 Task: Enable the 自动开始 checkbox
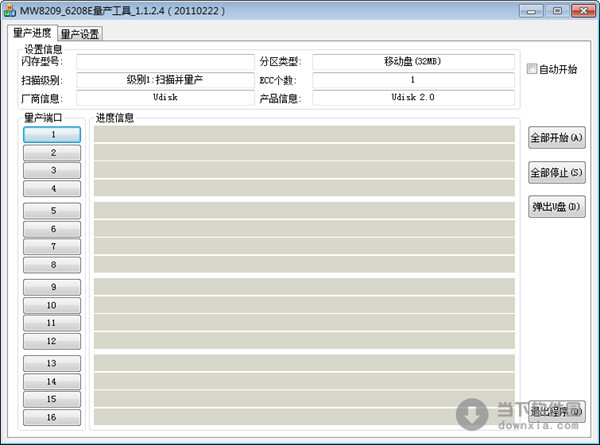(532, 69)
